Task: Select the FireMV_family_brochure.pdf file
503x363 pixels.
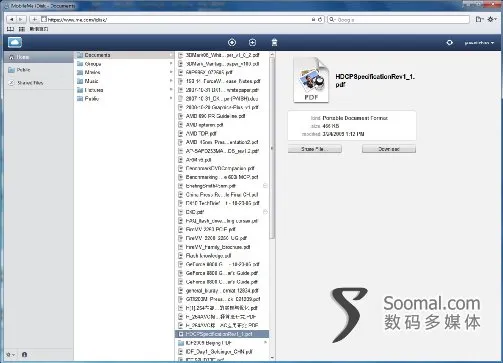Action: pyautogui.click(x=222, y=247)
